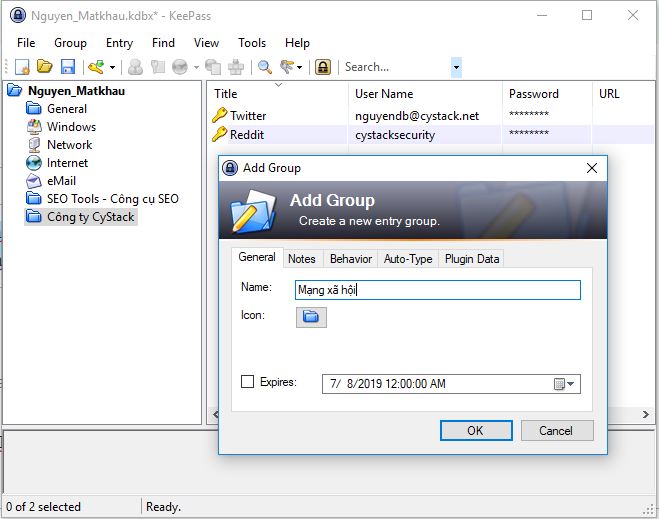Screen dimensions: 659x519
Task: Click the Internet globe group icon
Action: [x=34, y=163]
